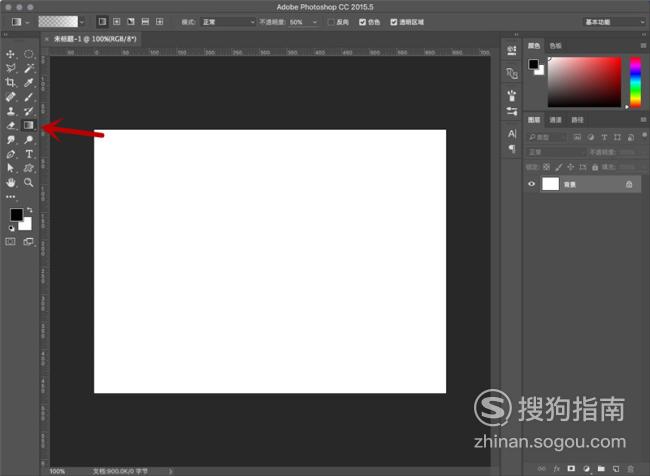Select the Custom Shape tool

tap(29, 168)
